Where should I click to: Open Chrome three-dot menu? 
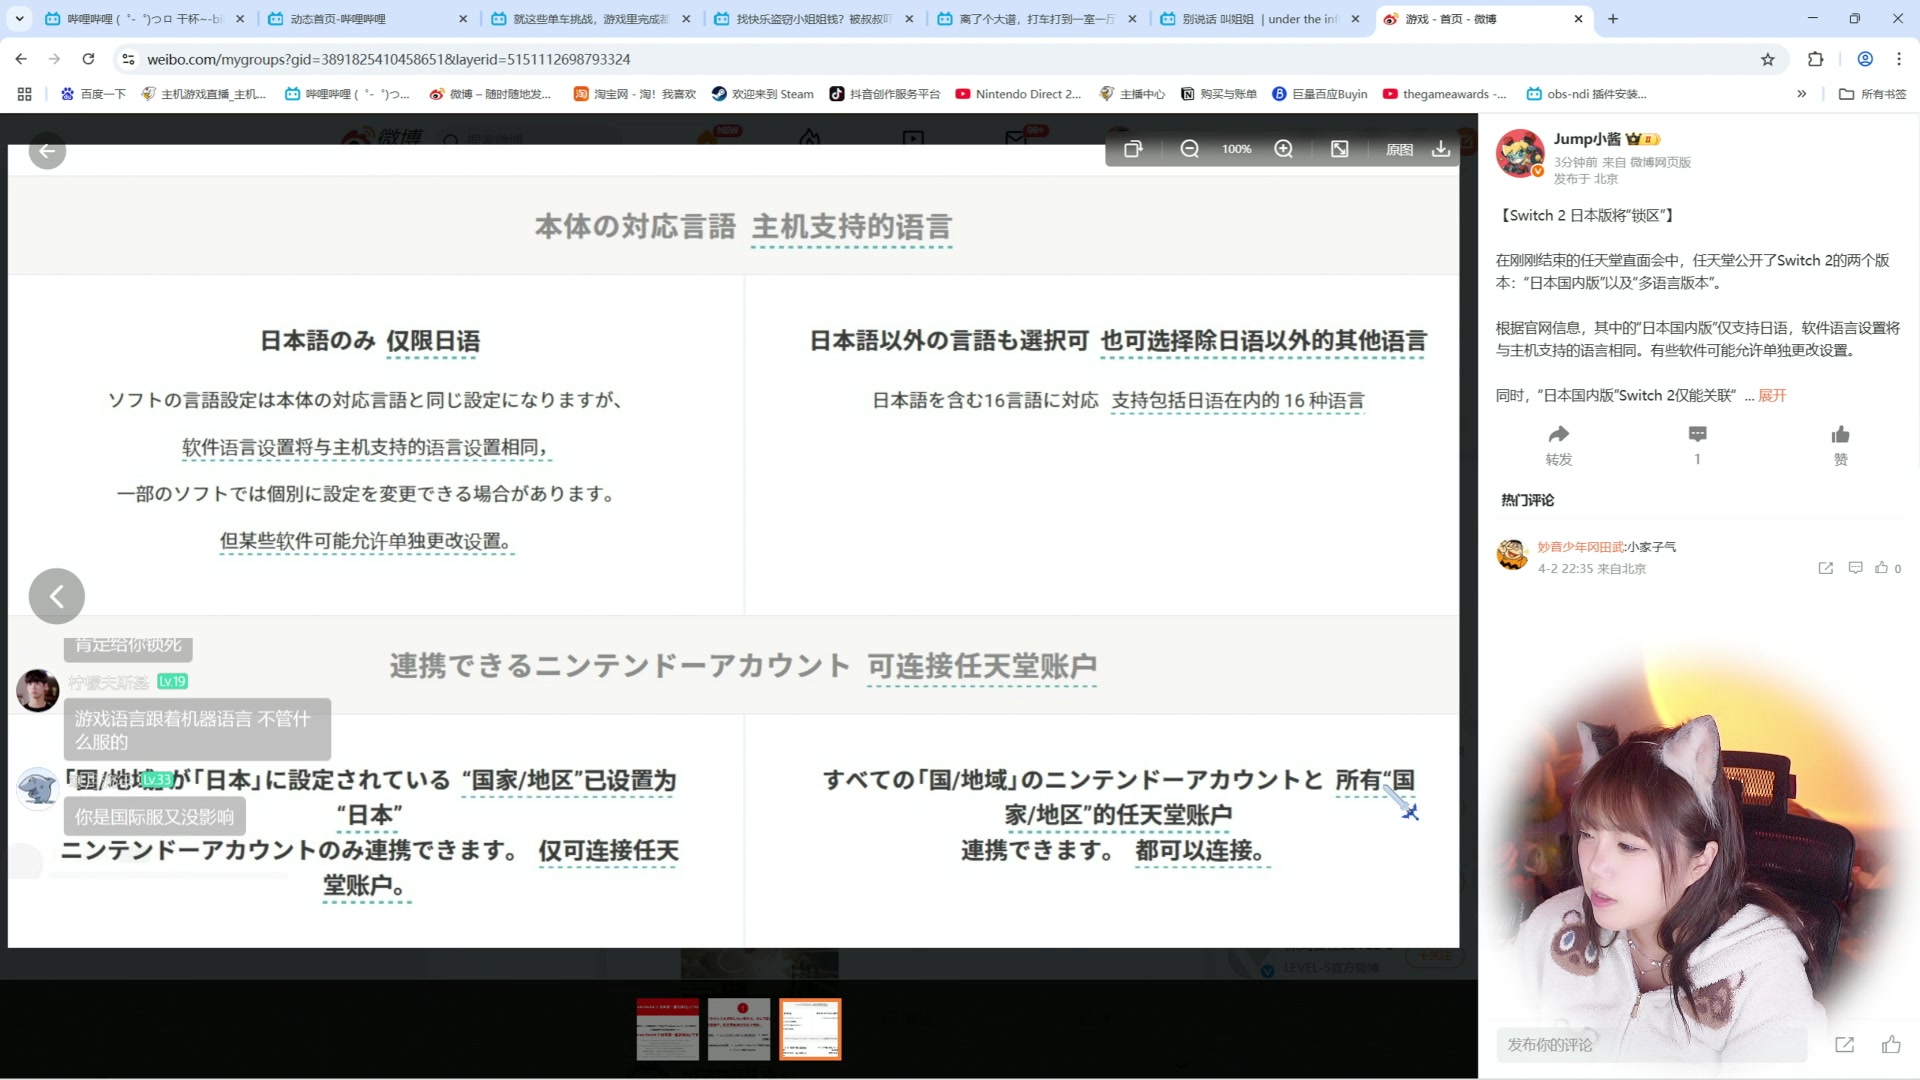click(x=1899, y=59)
